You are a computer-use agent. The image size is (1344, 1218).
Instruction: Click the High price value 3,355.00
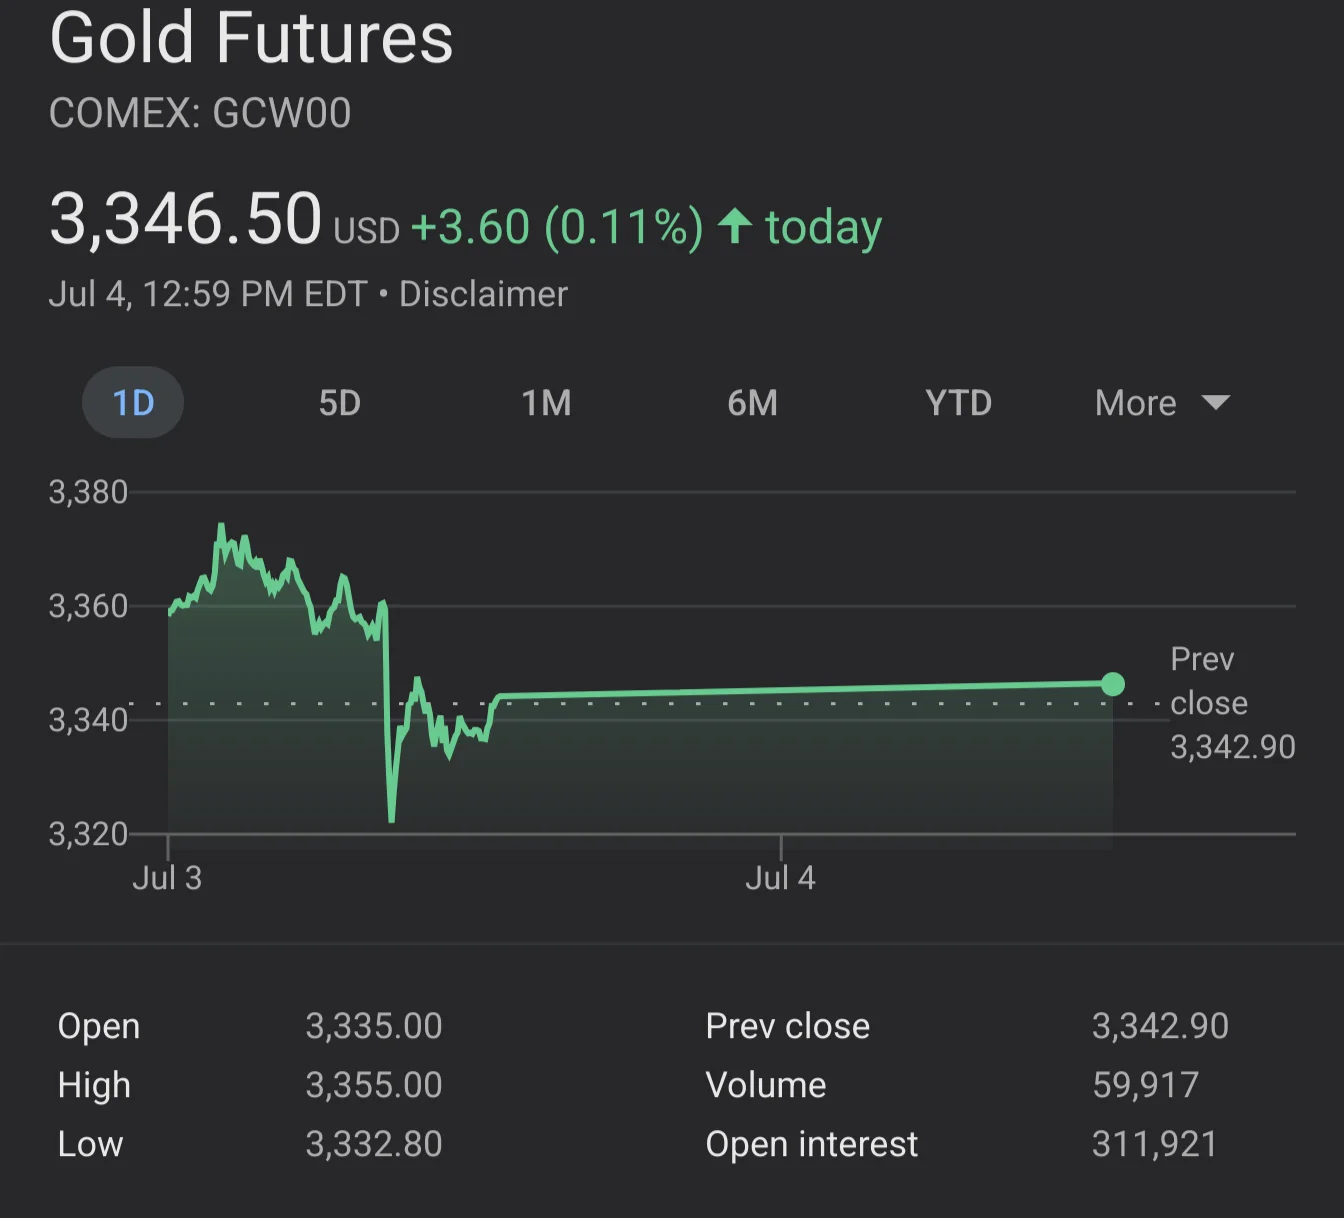pyautogui.click(x=373, y=1085)
